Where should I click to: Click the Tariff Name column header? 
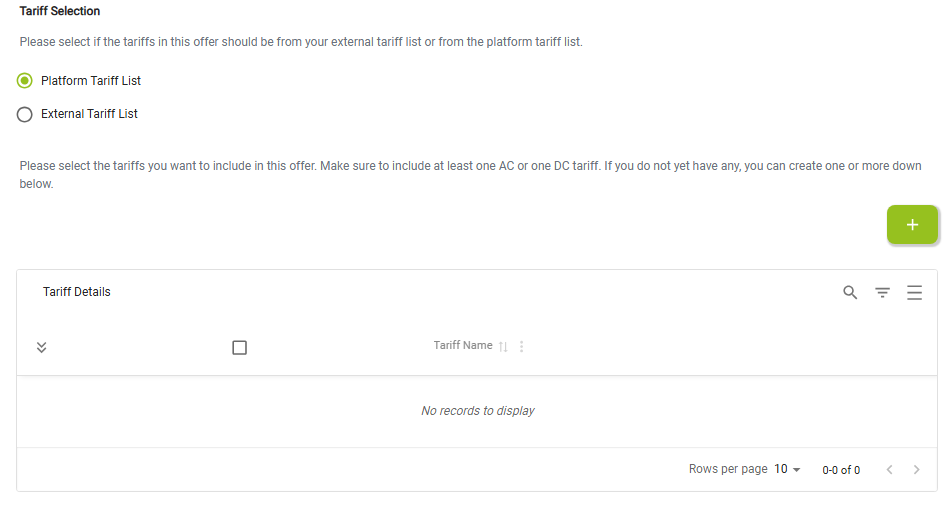tap(463, 346)
